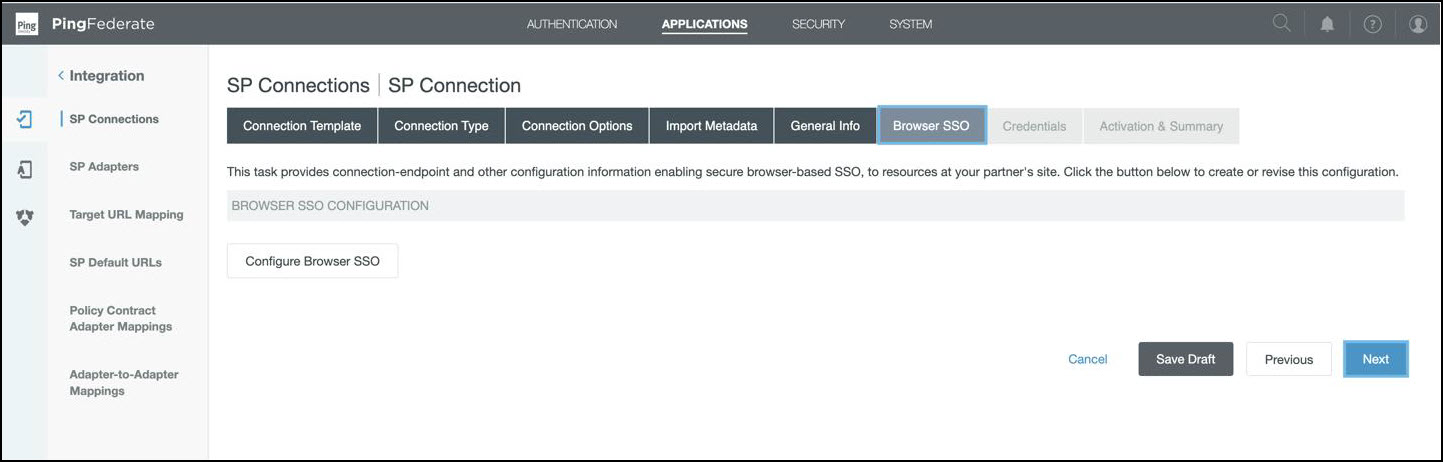
Task: Select the second sidebar icon below integration
Action: (25, 169)
